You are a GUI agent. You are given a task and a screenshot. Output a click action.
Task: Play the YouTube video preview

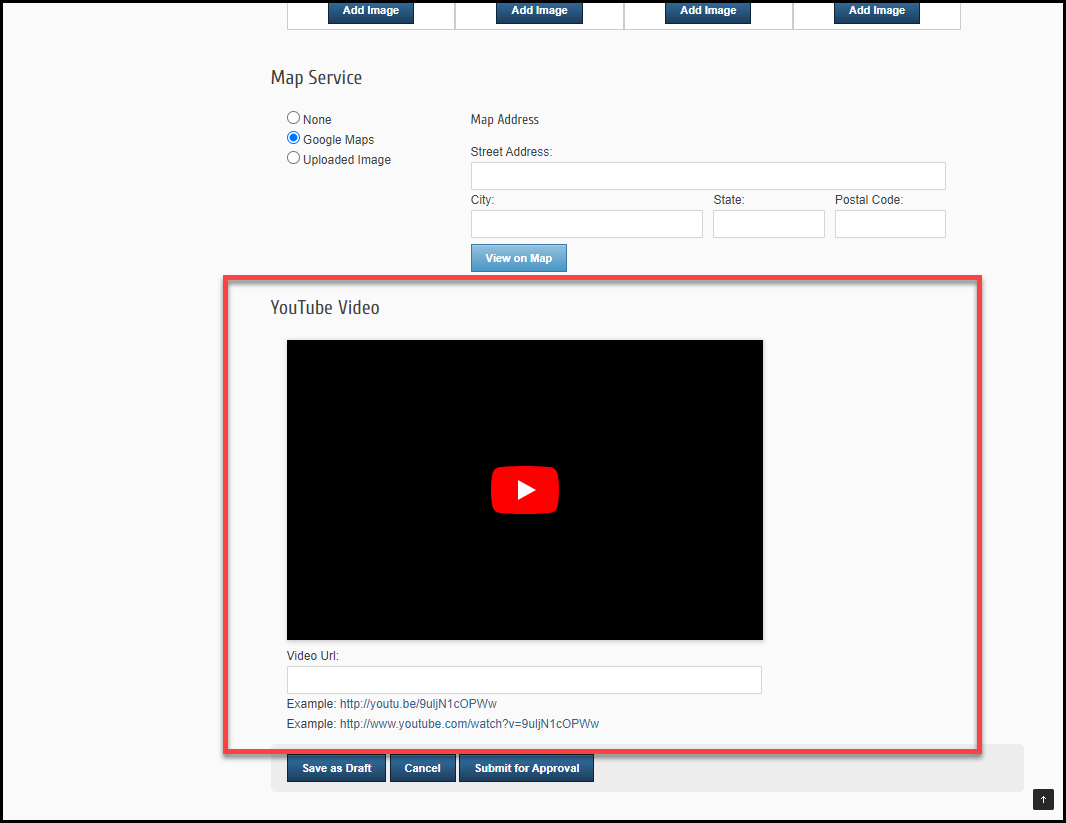click(524, 489)
